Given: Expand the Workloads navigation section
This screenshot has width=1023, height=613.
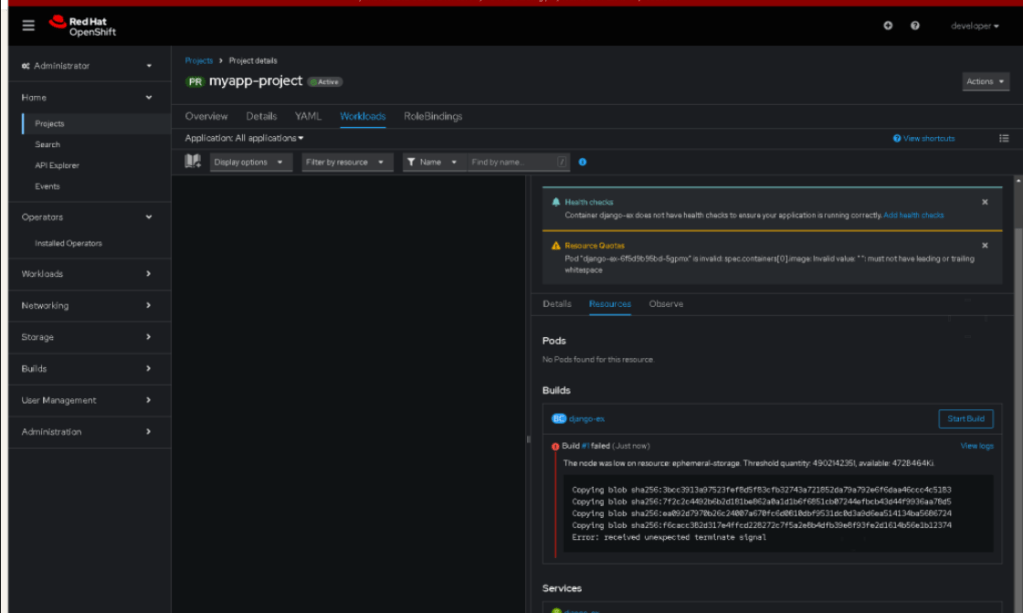Looking at the screenshot, I should click(x=86, y=274).
